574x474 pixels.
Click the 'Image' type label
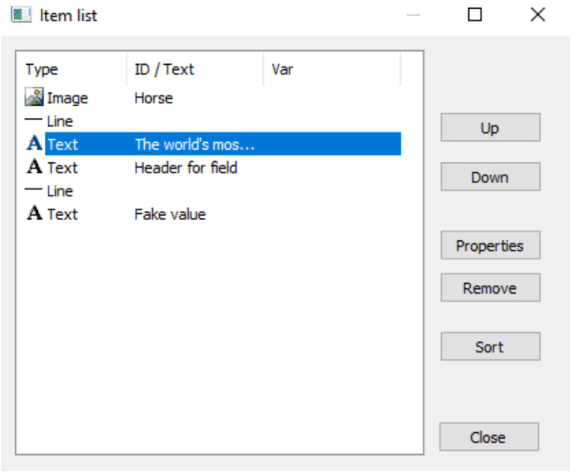68,98
